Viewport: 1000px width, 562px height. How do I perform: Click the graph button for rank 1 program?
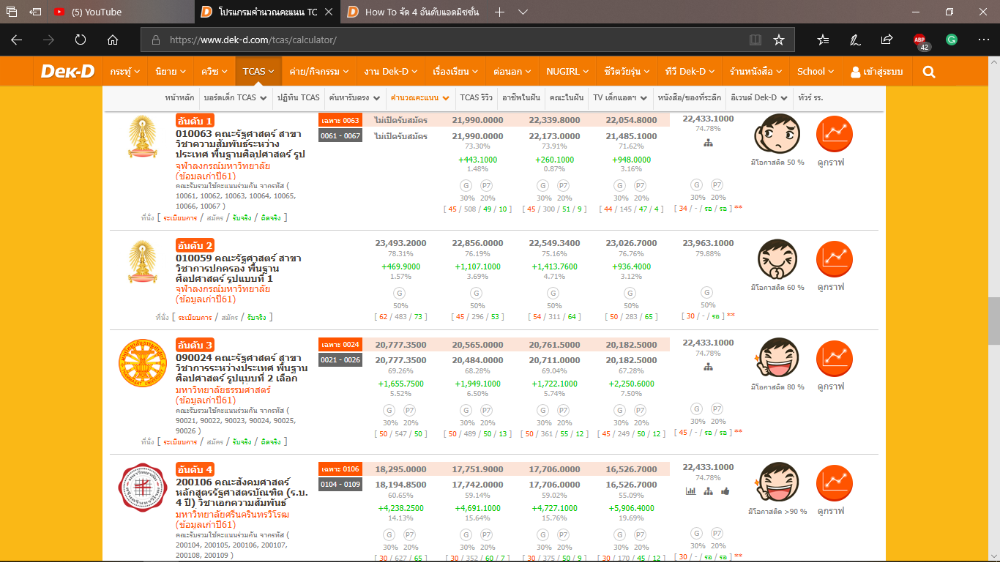click(834, 136)
